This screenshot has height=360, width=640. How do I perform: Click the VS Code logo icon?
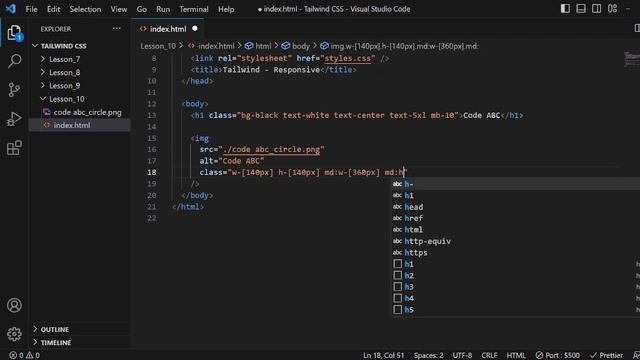10,9
